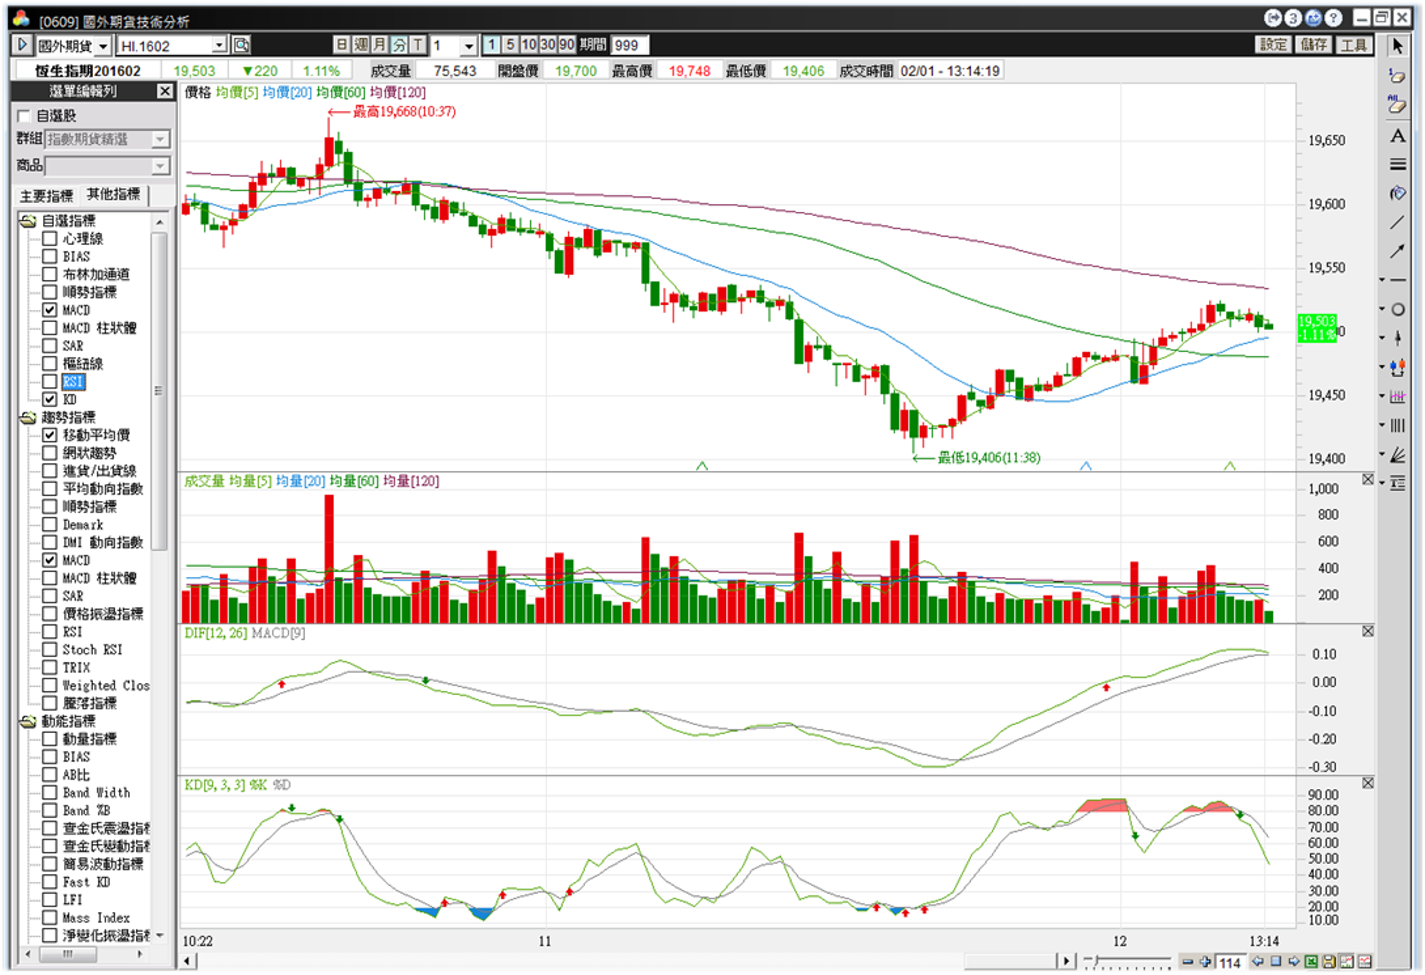1425x975 pixels.
Task: Click the symbol search magnifier icon
Action: tap(241, 45)
